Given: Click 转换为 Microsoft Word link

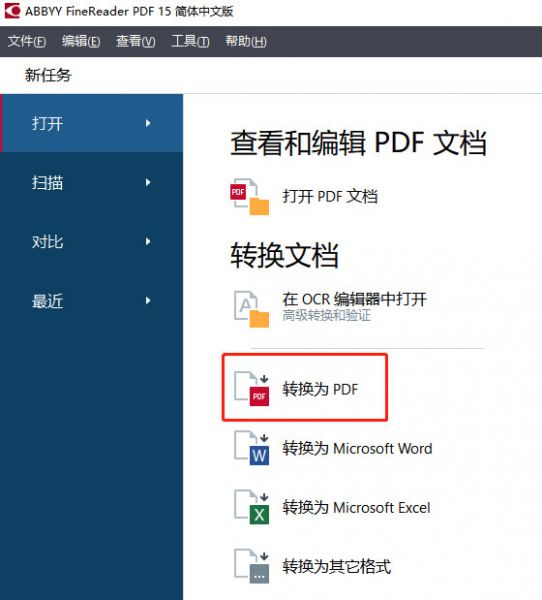Looking at the screenshot, I should [x=358, y=448].
